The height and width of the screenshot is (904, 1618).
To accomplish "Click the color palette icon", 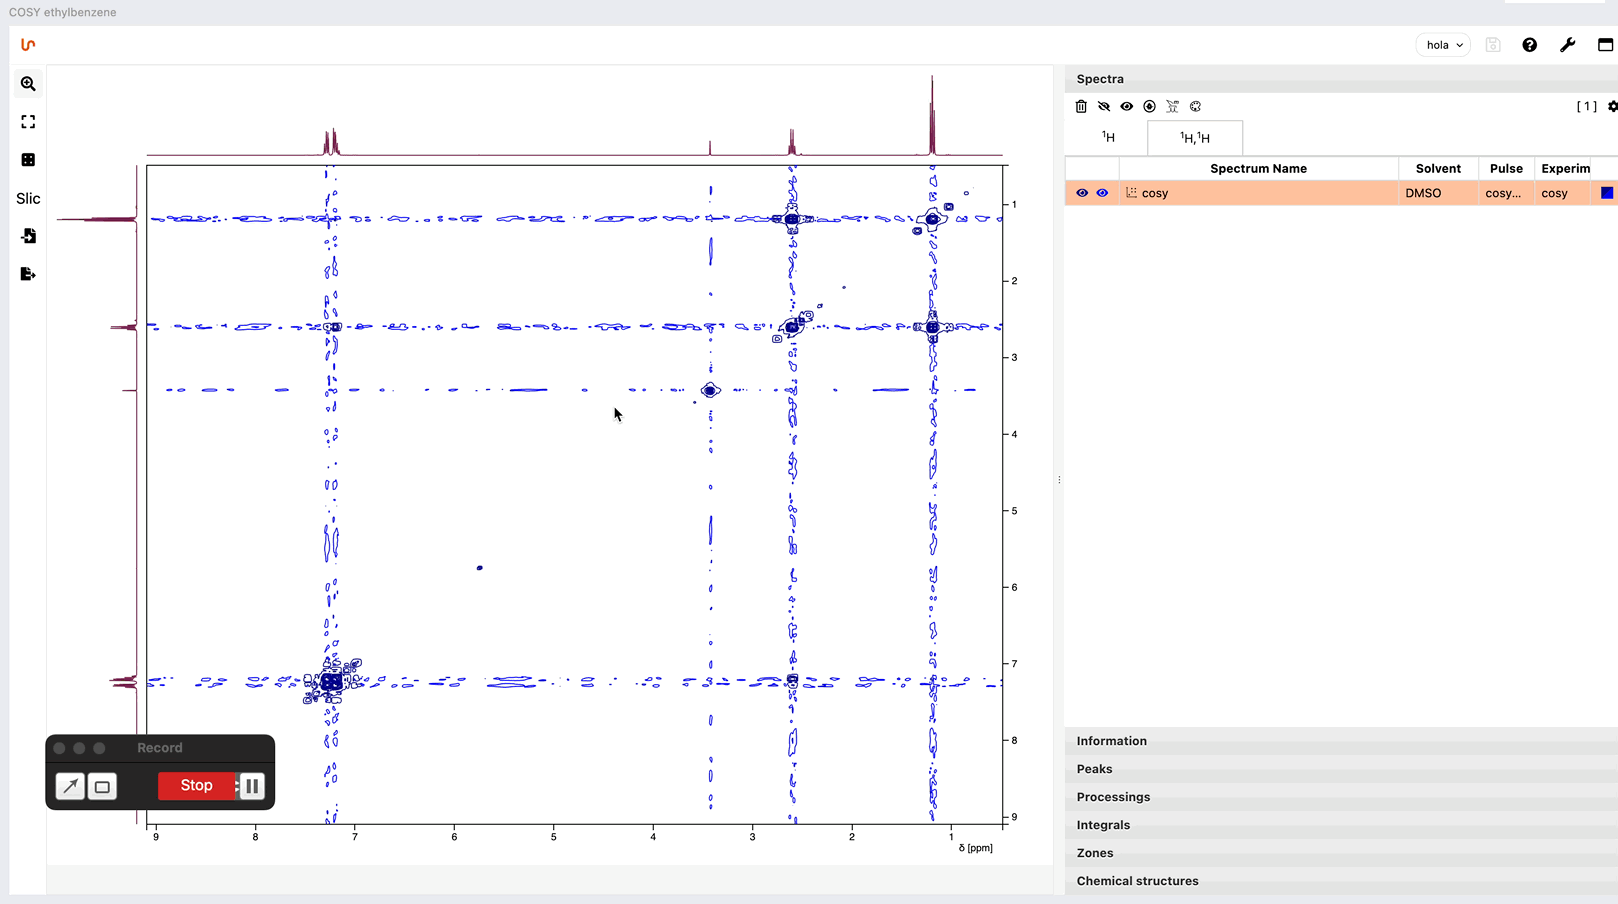I will click(1196, 106).
